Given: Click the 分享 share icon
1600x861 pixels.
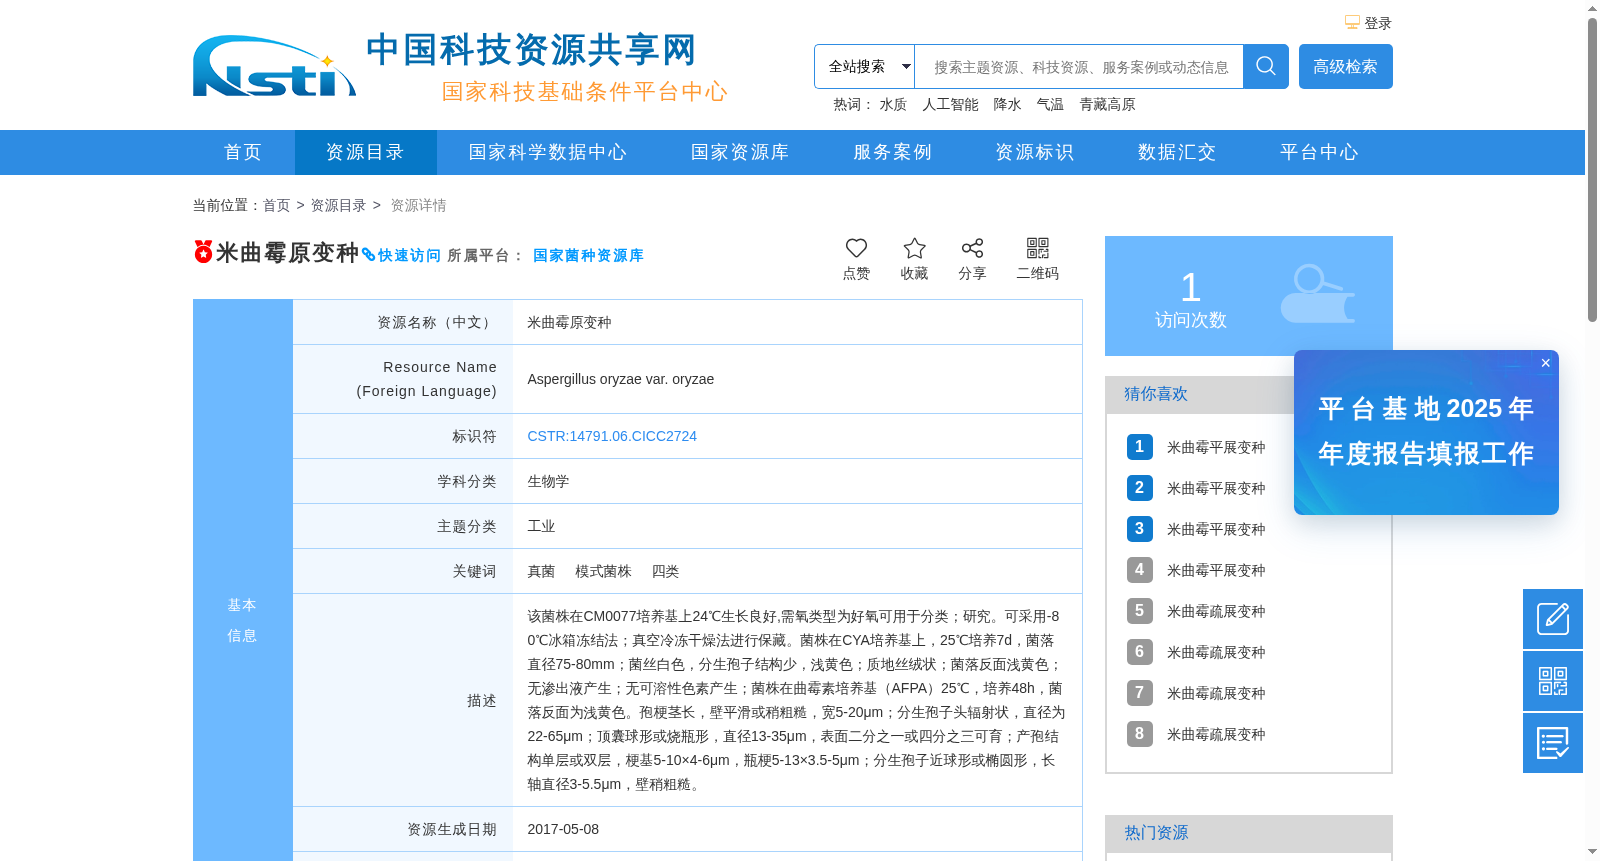Looking at the screenshot, I should (x=972, y=248).
